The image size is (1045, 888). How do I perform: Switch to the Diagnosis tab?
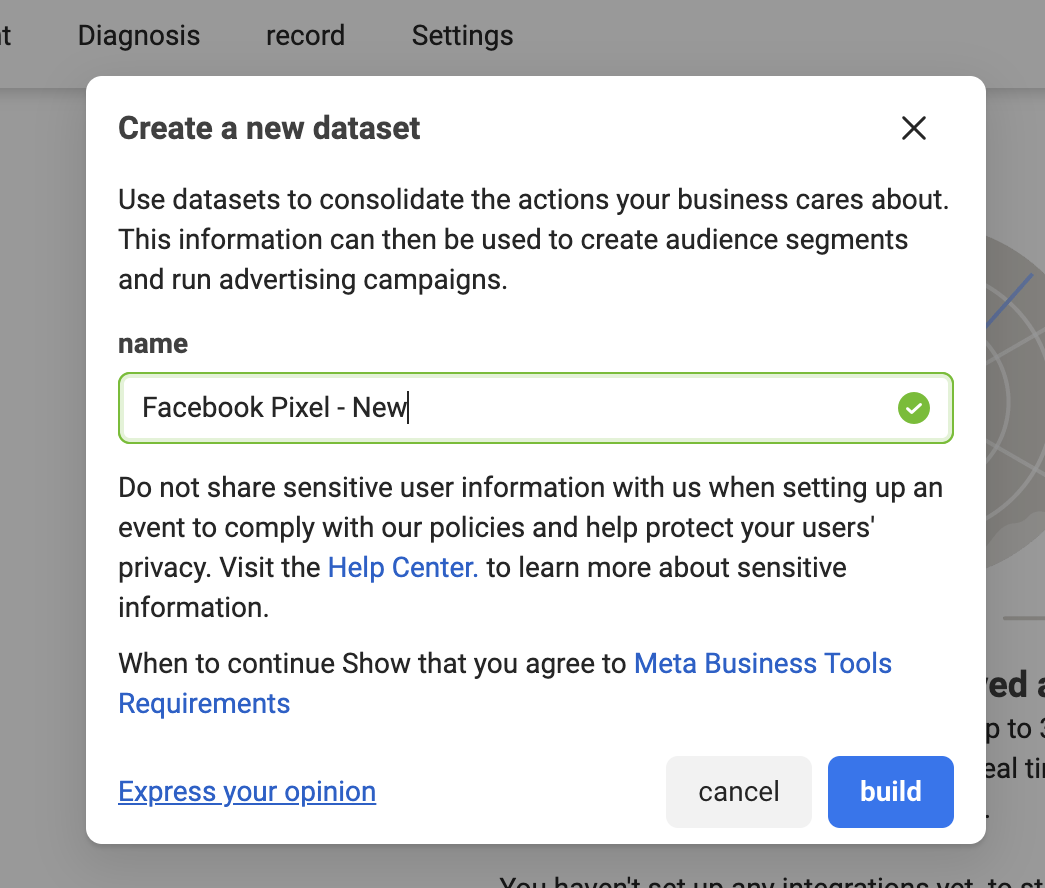coord(139,36)
